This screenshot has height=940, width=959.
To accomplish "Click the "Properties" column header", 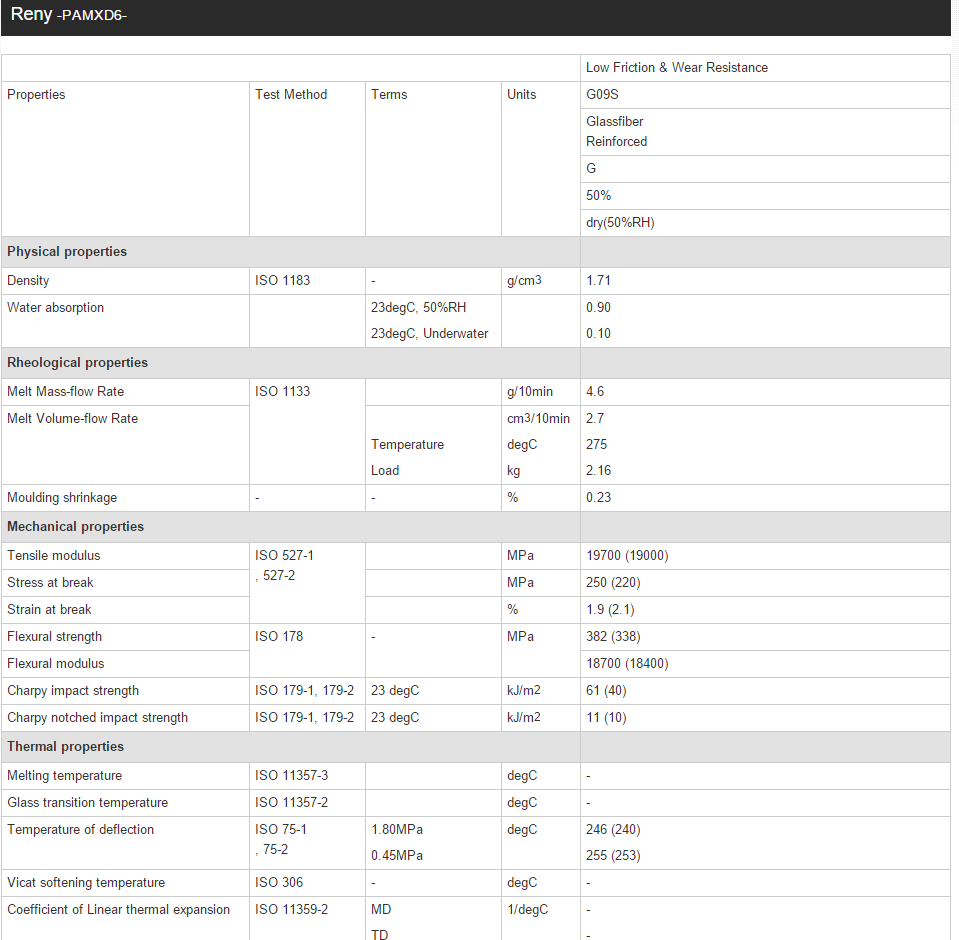I will 36,94.
